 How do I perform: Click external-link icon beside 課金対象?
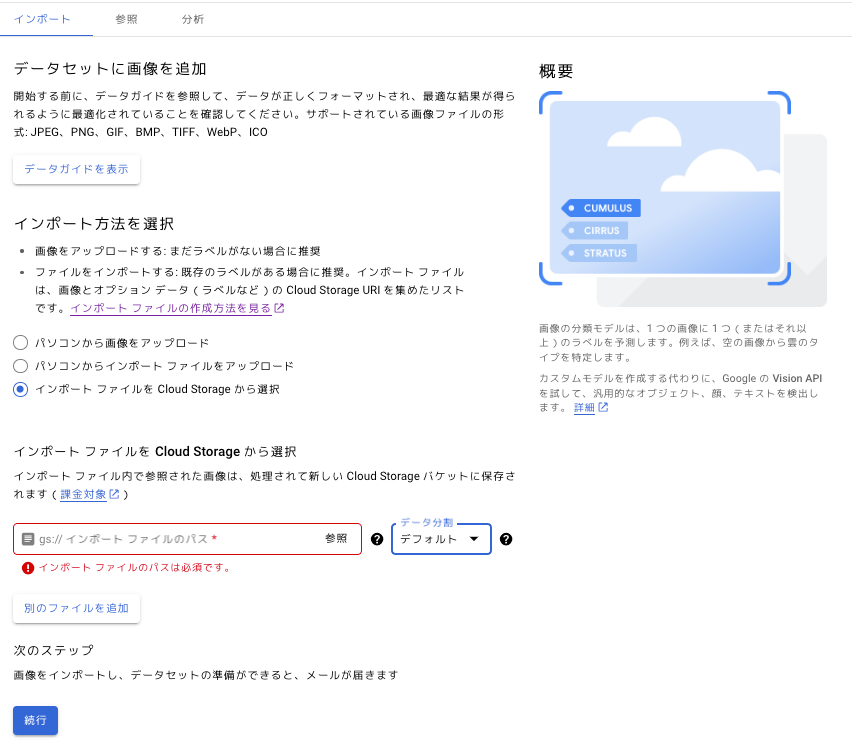click(x=114, y=494)
